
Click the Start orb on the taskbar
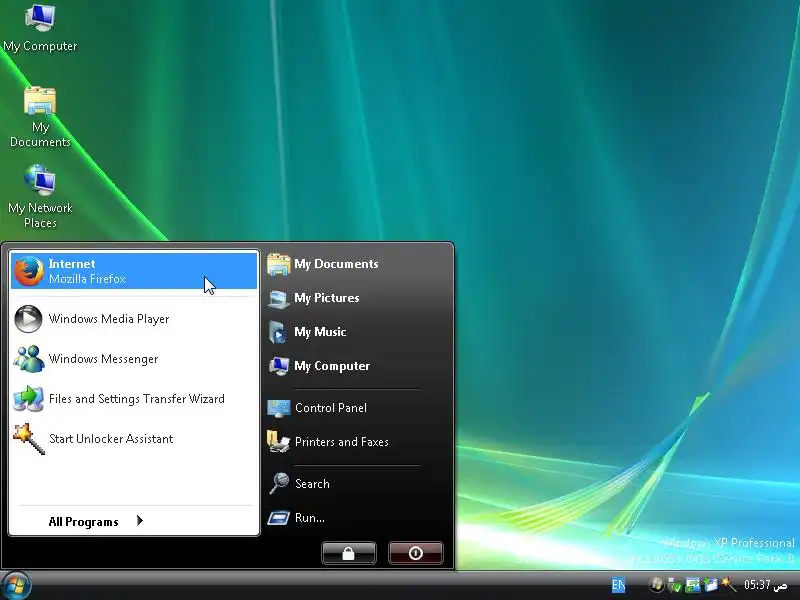pyautogui.click(x=16, y=585)
